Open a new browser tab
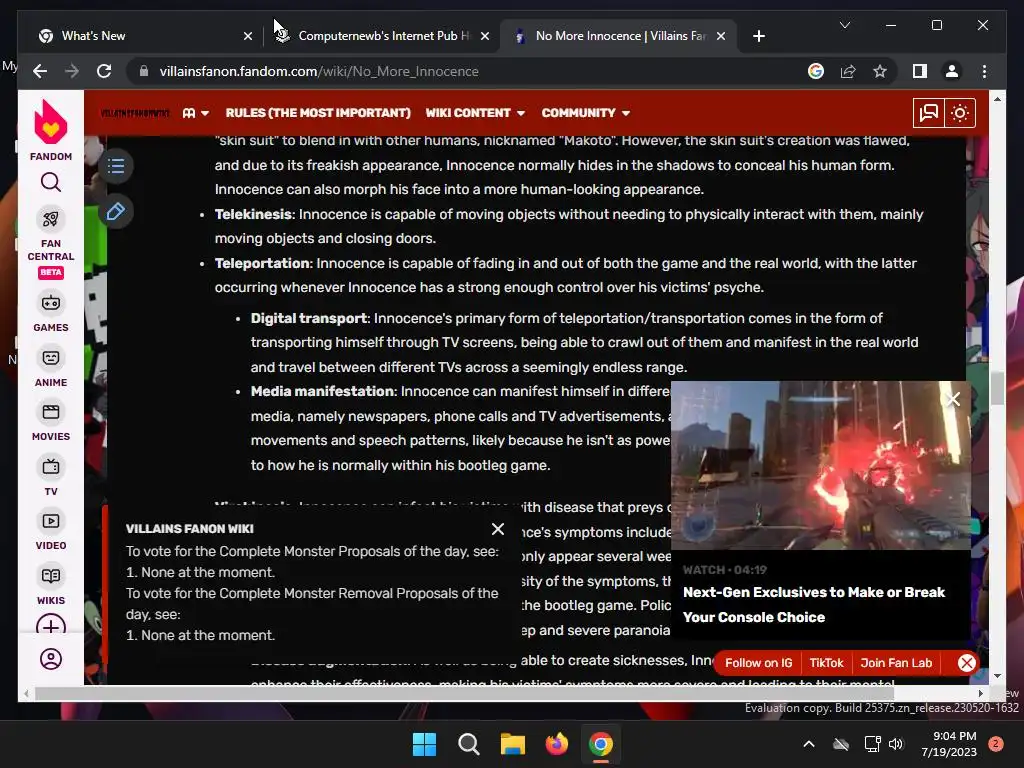This screenshot has width=1024, height=768. (758, 36)
